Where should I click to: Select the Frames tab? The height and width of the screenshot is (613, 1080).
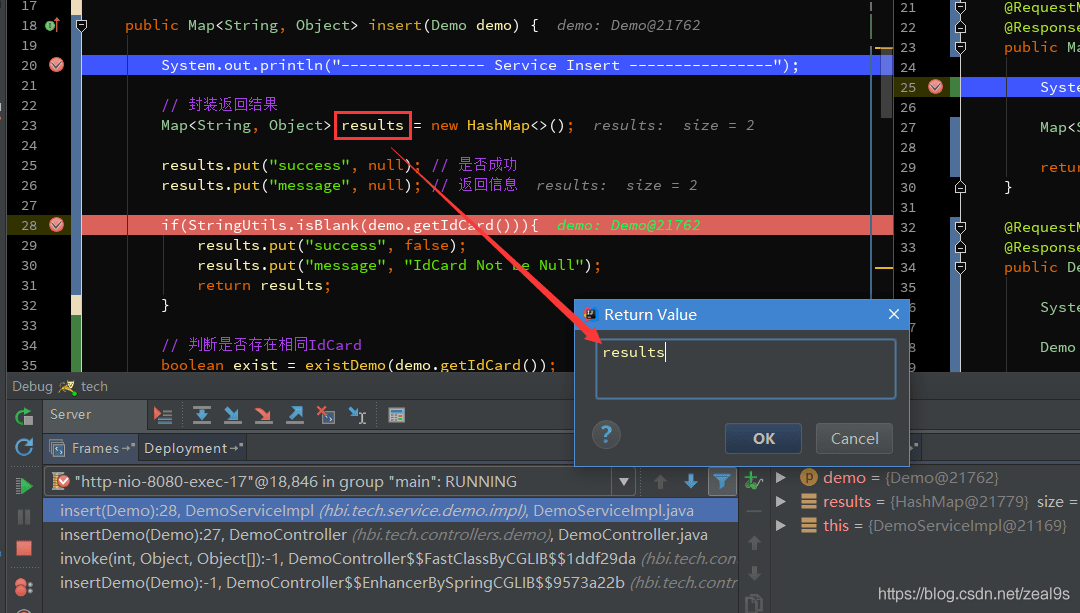[93, 448]
